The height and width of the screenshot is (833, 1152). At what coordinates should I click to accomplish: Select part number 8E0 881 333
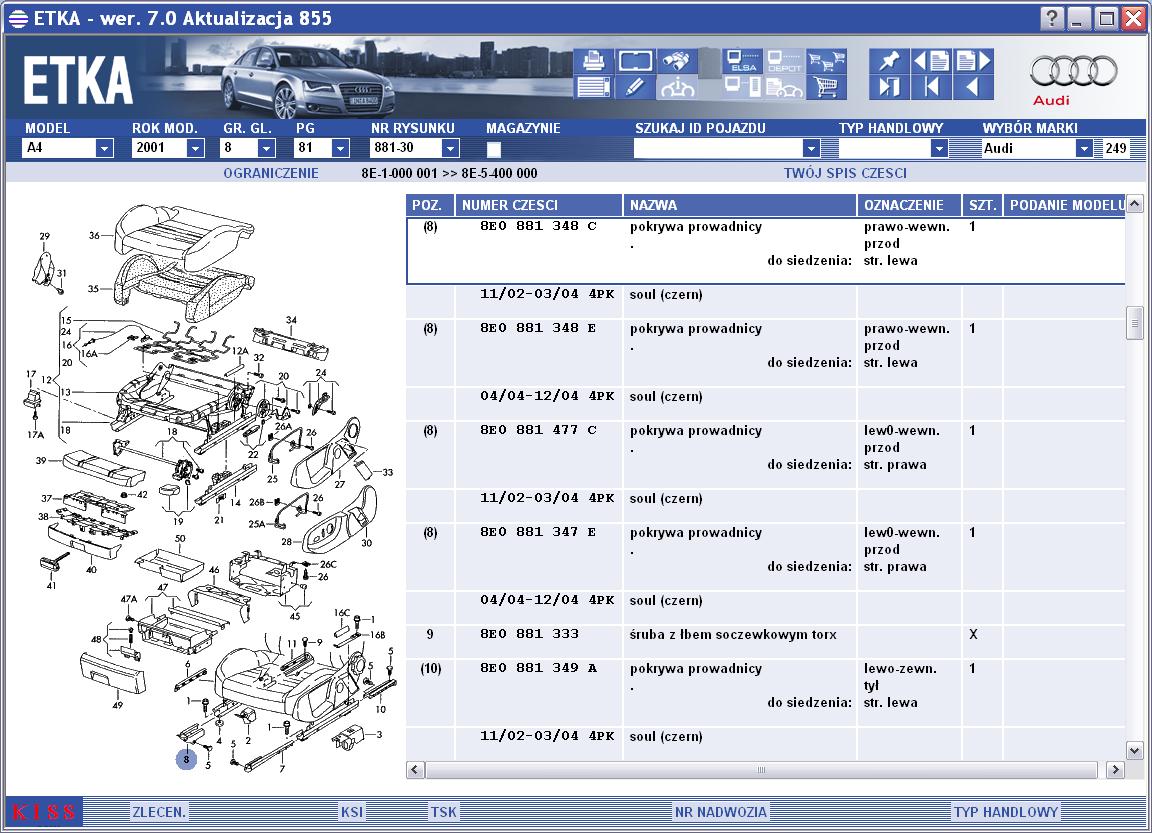(x=529, y=634)
